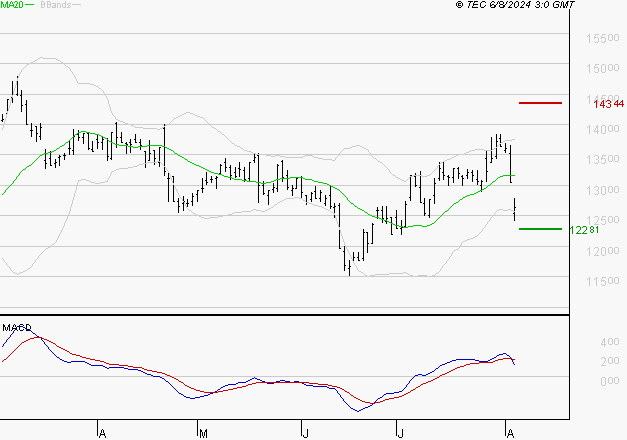This screenshot has height=440, width=627.
Task: Click the green 12281 support value
Action: (584, 230)
